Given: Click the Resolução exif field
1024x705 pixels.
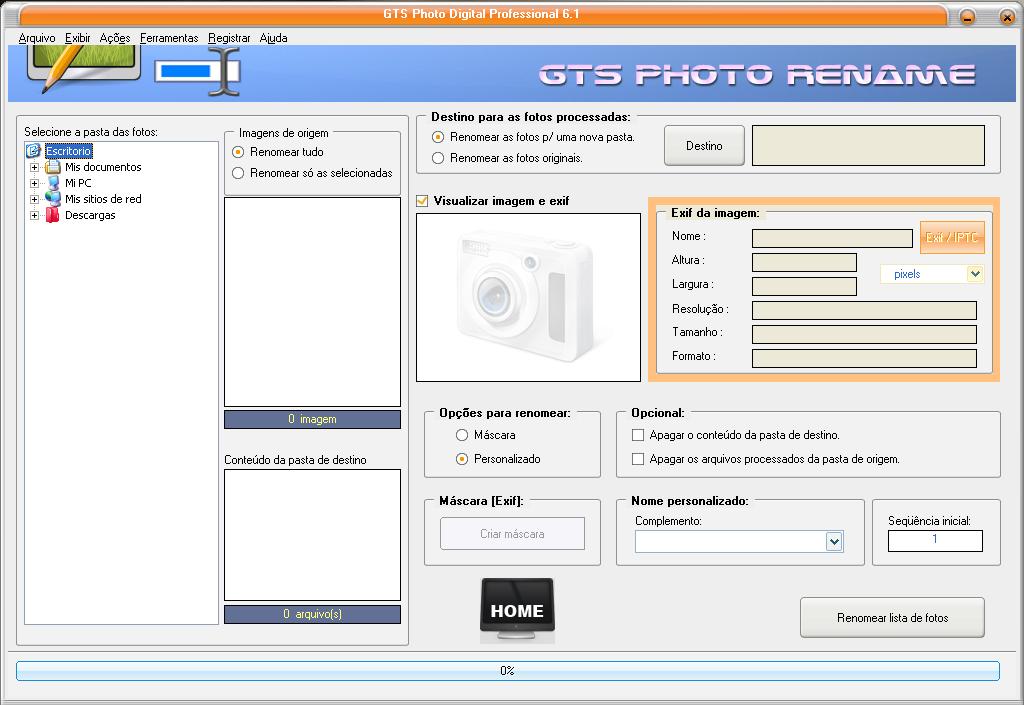Looking at the screenshot, I should (864, 311).
